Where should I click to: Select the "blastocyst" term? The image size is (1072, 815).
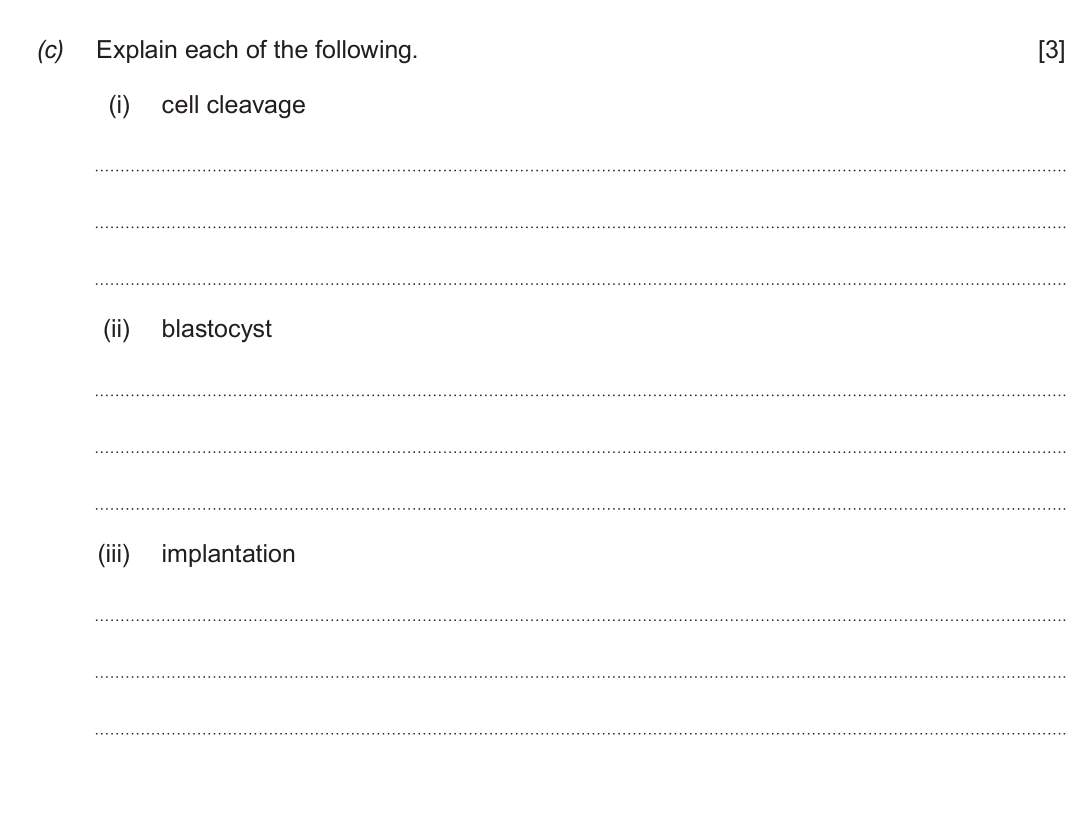[216, 329]
